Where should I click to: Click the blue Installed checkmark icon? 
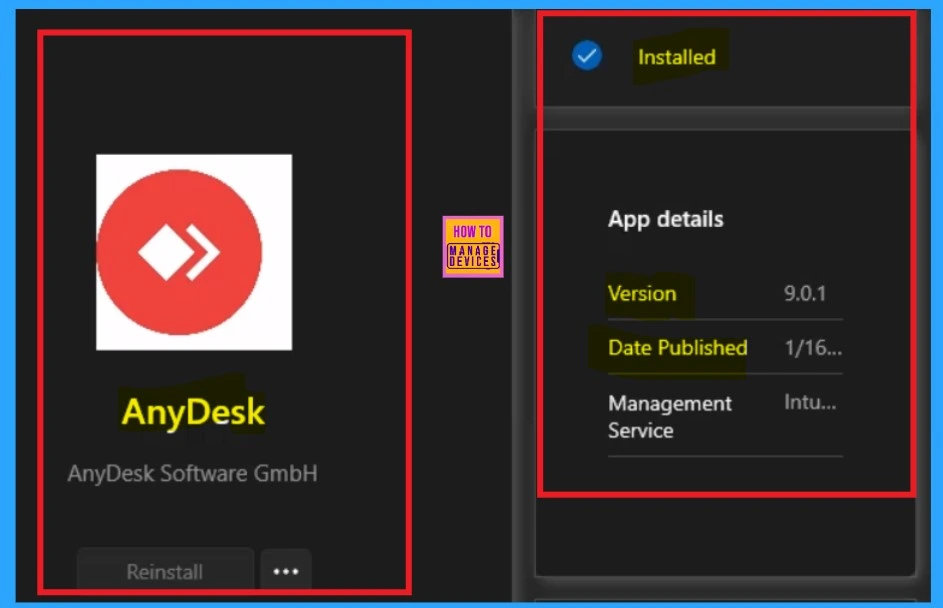point(587,56)
